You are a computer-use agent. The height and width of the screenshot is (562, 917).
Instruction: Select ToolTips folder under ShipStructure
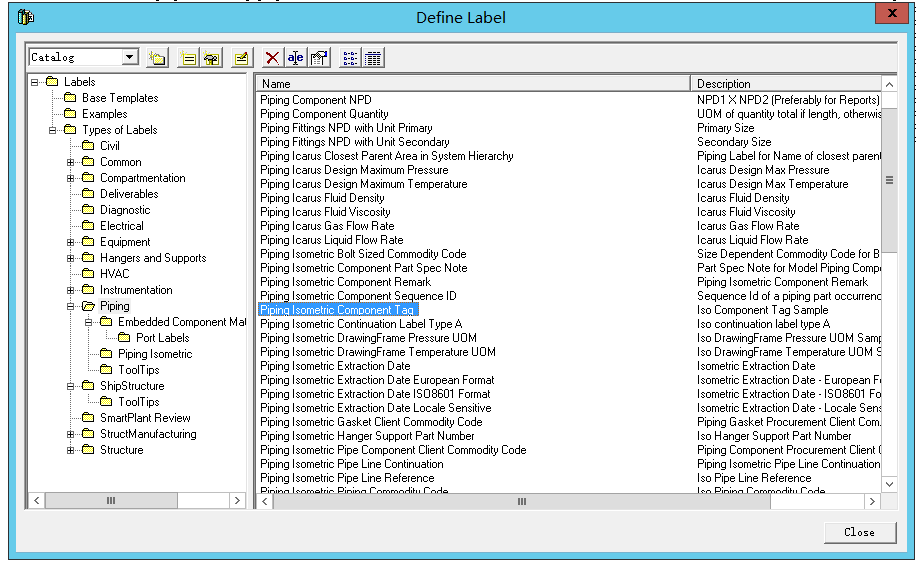[x=138, y=402]
